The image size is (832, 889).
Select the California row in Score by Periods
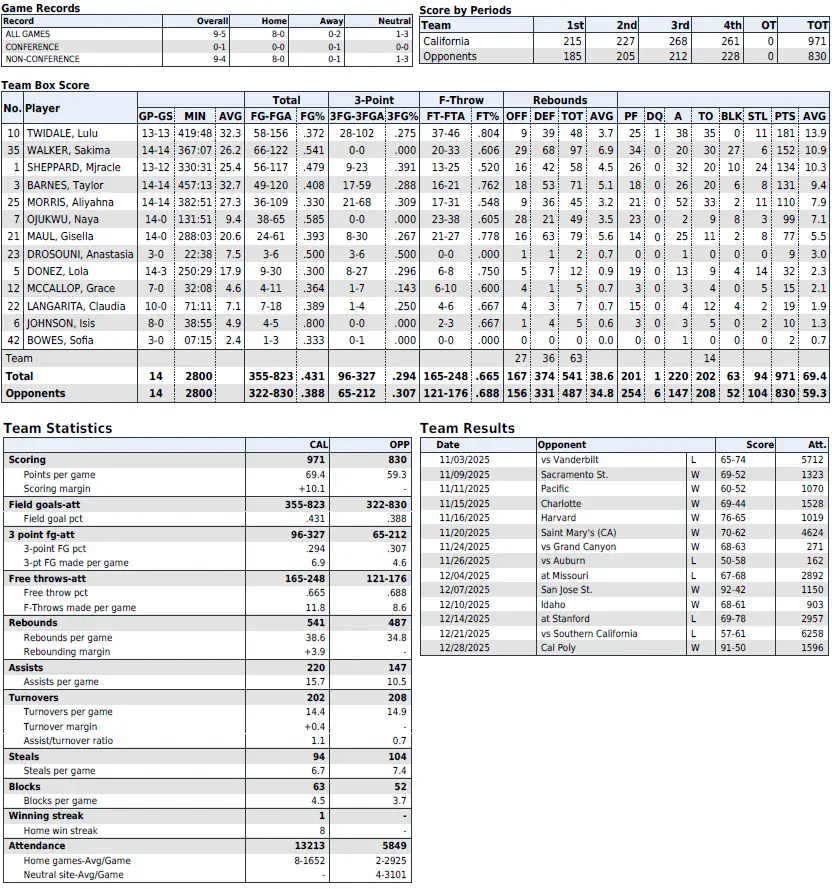446,41
